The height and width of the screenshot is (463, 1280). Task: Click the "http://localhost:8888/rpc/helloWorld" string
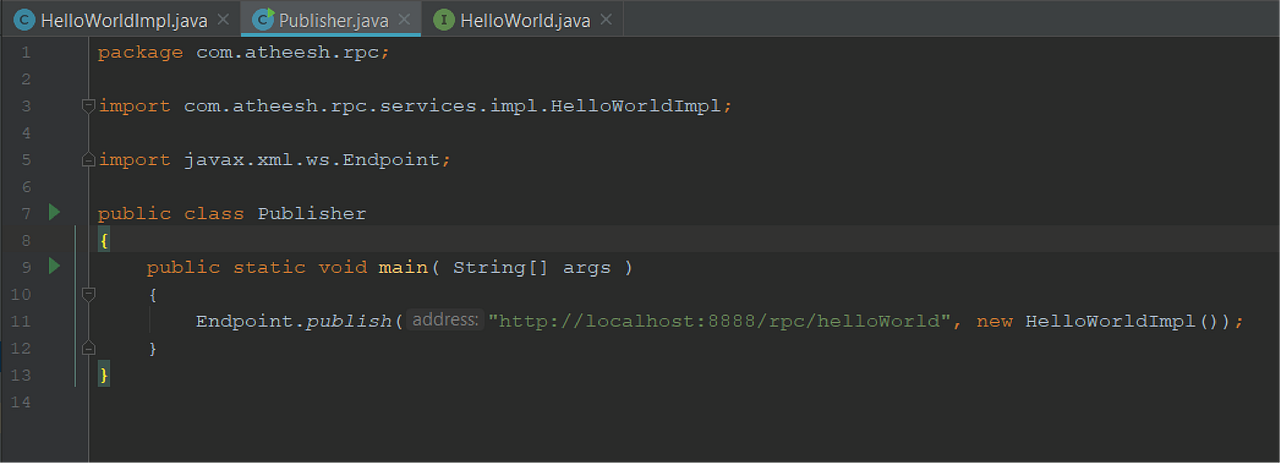pos(719,321)
